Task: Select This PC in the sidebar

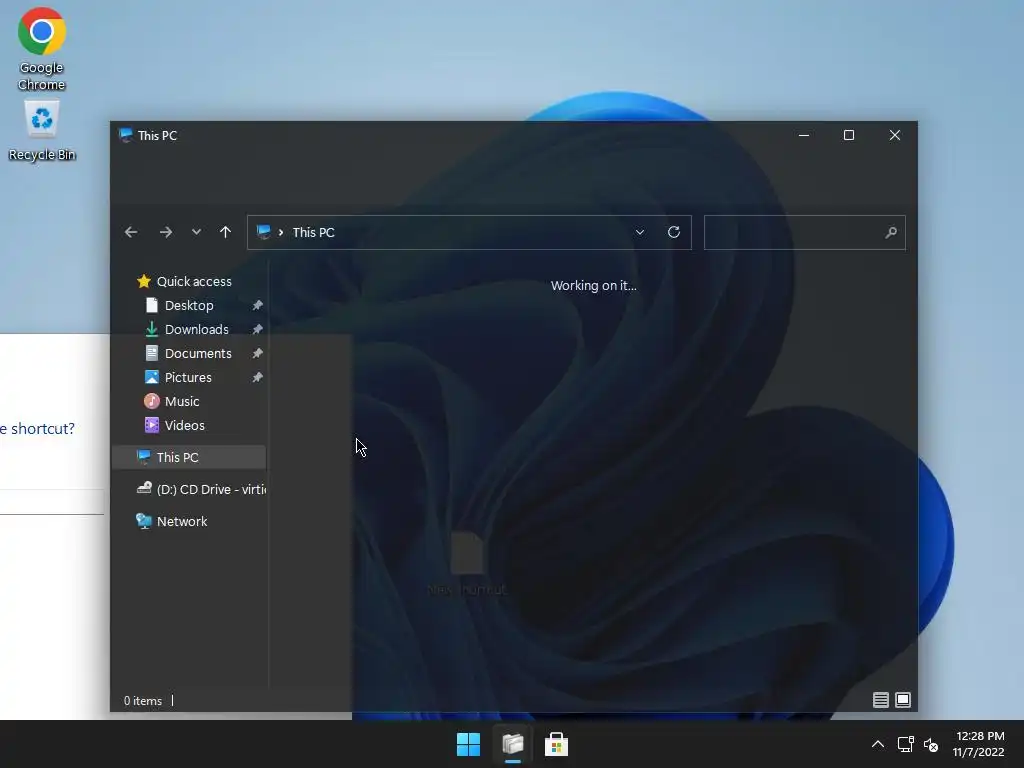Action: (189, 457)
